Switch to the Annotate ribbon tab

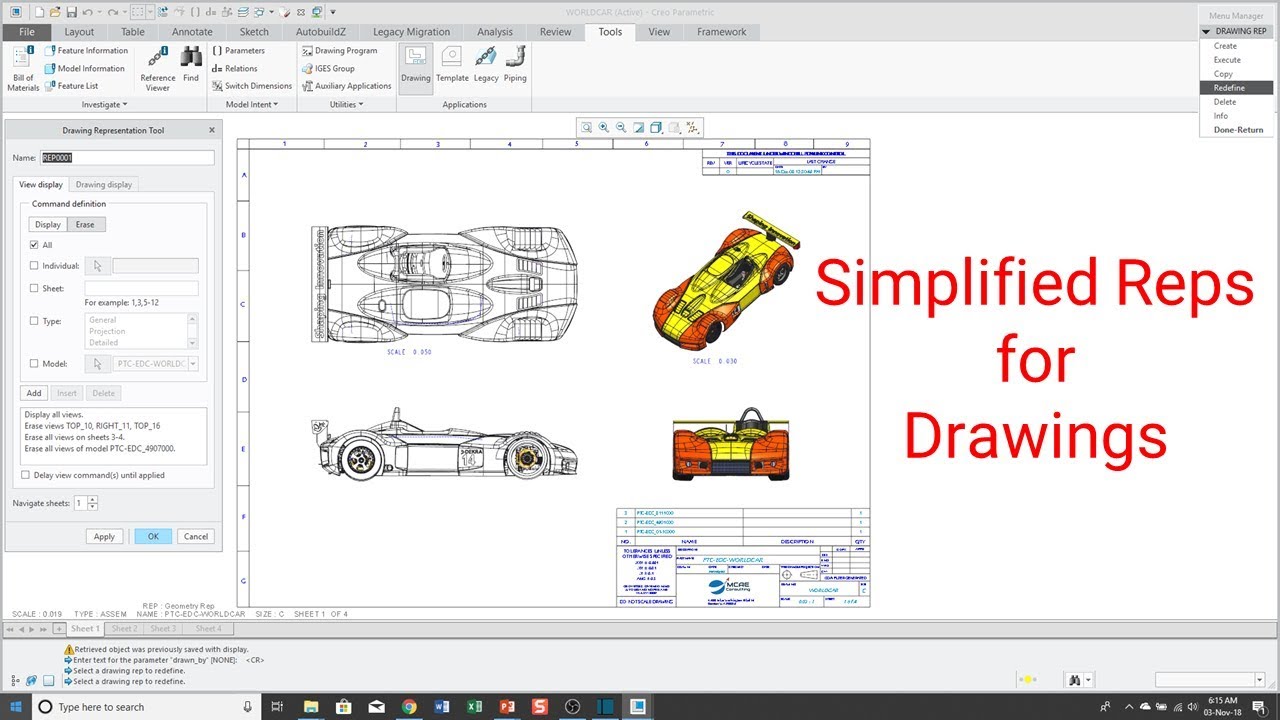point(192,32)
